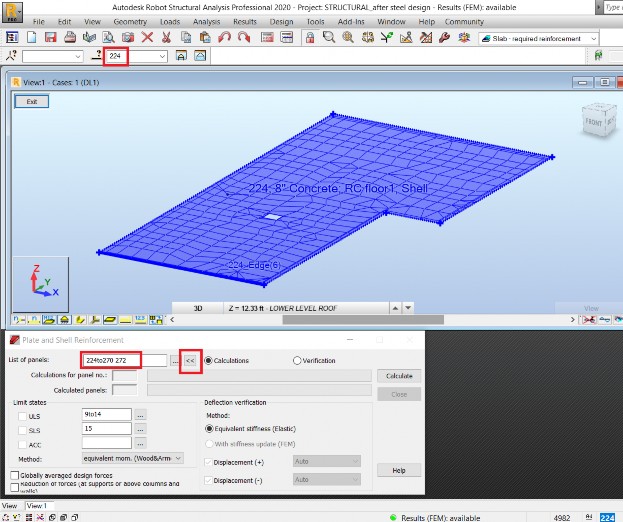Select the Calculations radio button
The height and width of the screenshot is (522, 623).
[x=209, y=360]
